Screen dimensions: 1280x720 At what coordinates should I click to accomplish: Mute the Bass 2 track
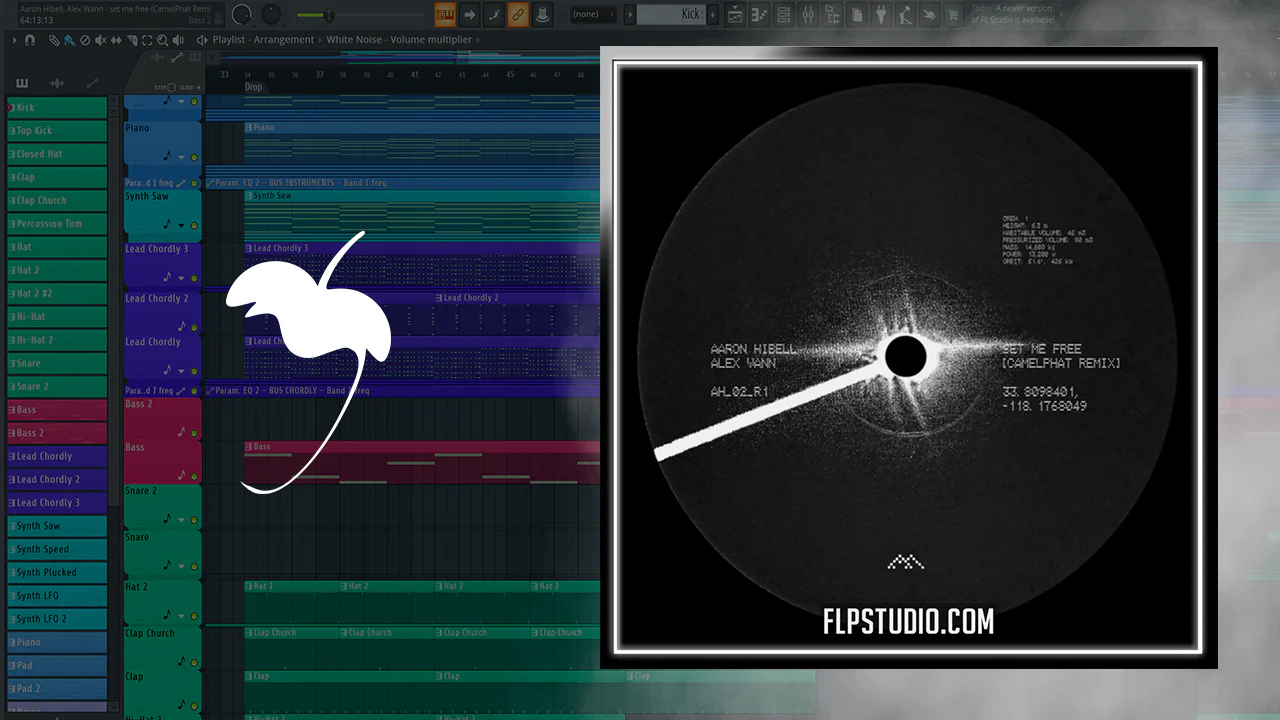[x=194, y=433]
